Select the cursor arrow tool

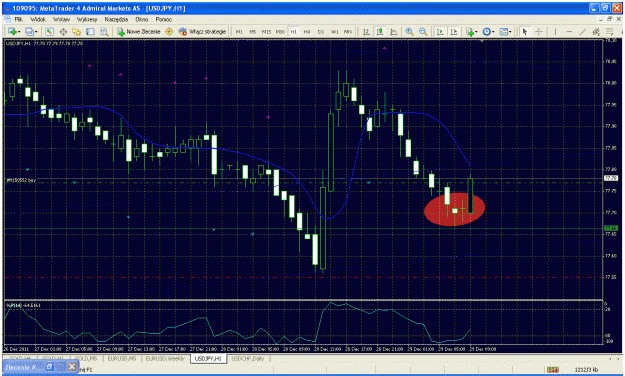click(x=525, y=31)
